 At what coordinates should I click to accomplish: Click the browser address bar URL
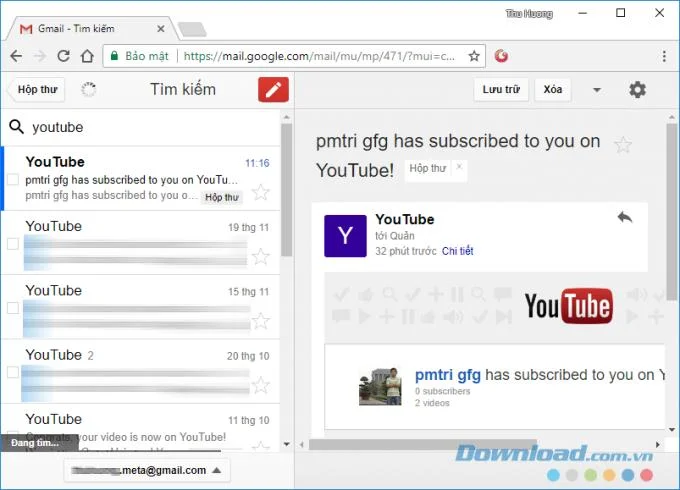(319, 56)
